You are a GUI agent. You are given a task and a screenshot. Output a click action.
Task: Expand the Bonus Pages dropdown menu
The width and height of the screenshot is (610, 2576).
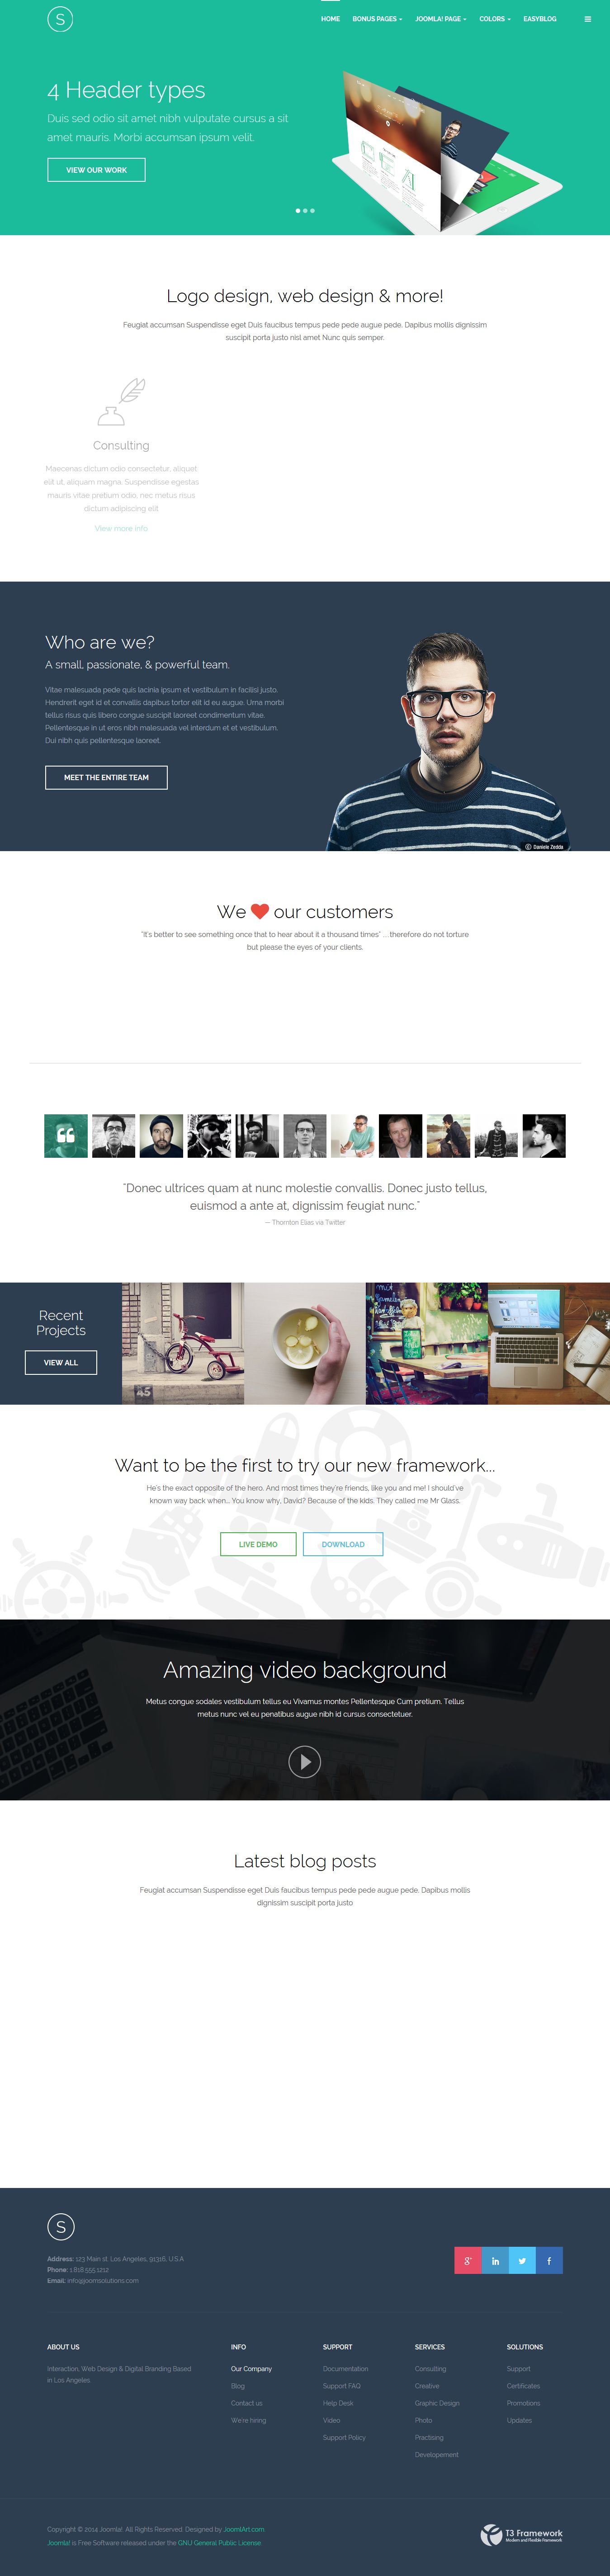click(x=377, y=19)
